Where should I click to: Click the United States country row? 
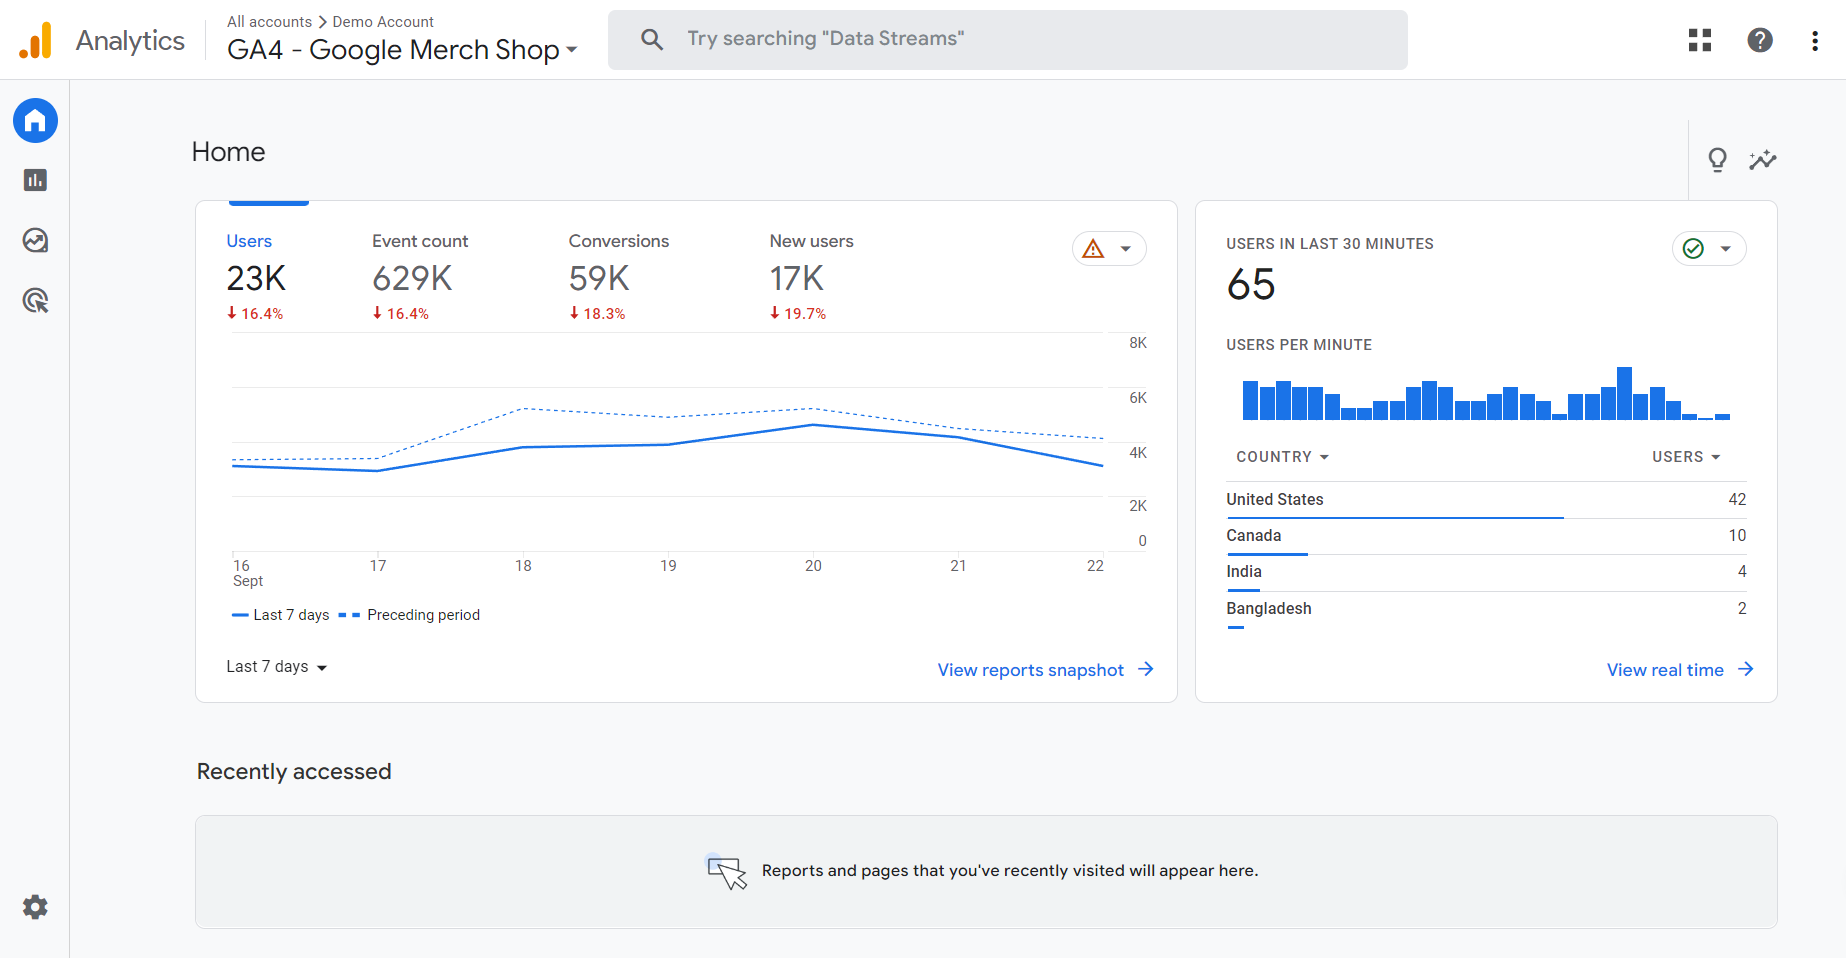(x=1486, y=500)
